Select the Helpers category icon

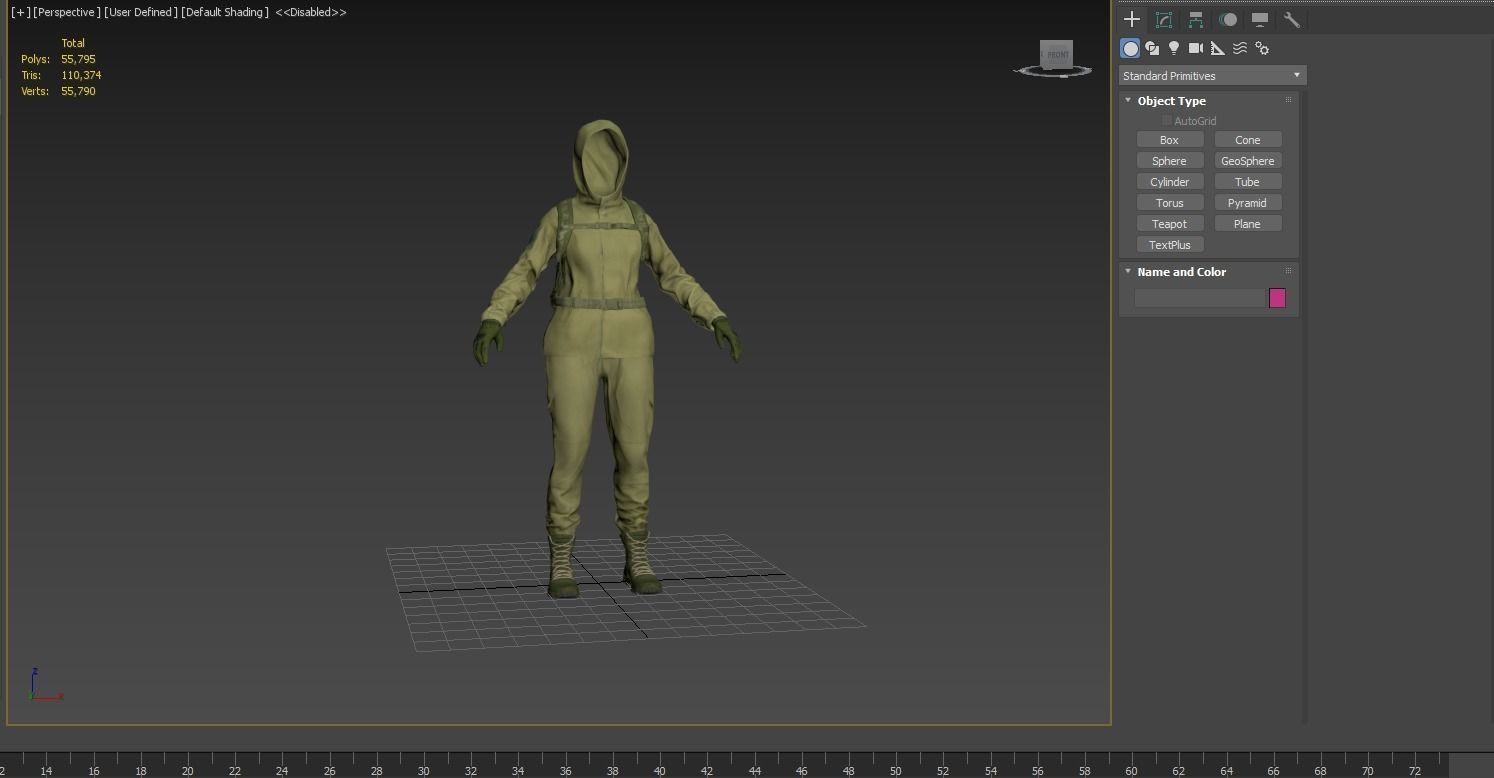tap(1218, 48)
